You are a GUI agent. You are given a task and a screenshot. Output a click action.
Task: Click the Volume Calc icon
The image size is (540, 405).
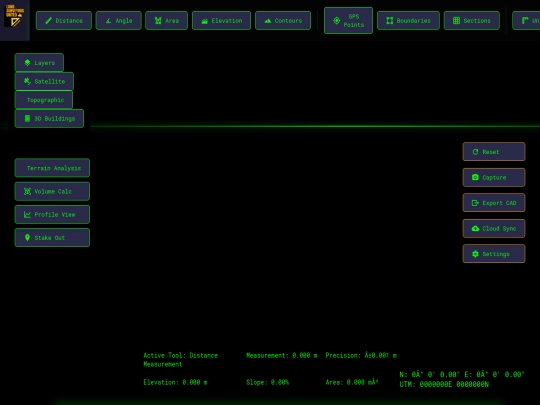(27, 191)
